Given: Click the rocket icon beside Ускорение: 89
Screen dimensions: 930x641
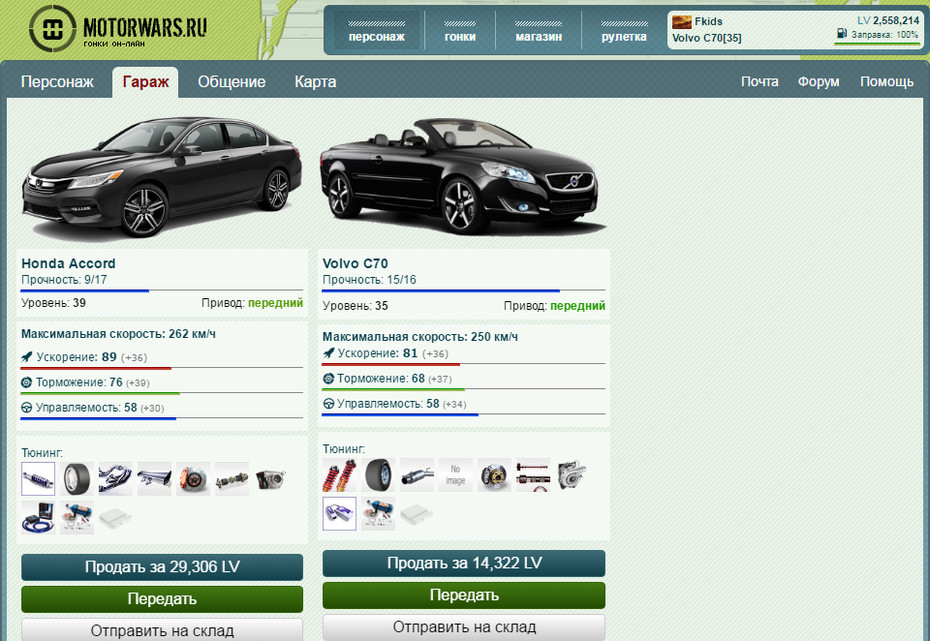Looking at the screenshot, I should pos(27,357).
